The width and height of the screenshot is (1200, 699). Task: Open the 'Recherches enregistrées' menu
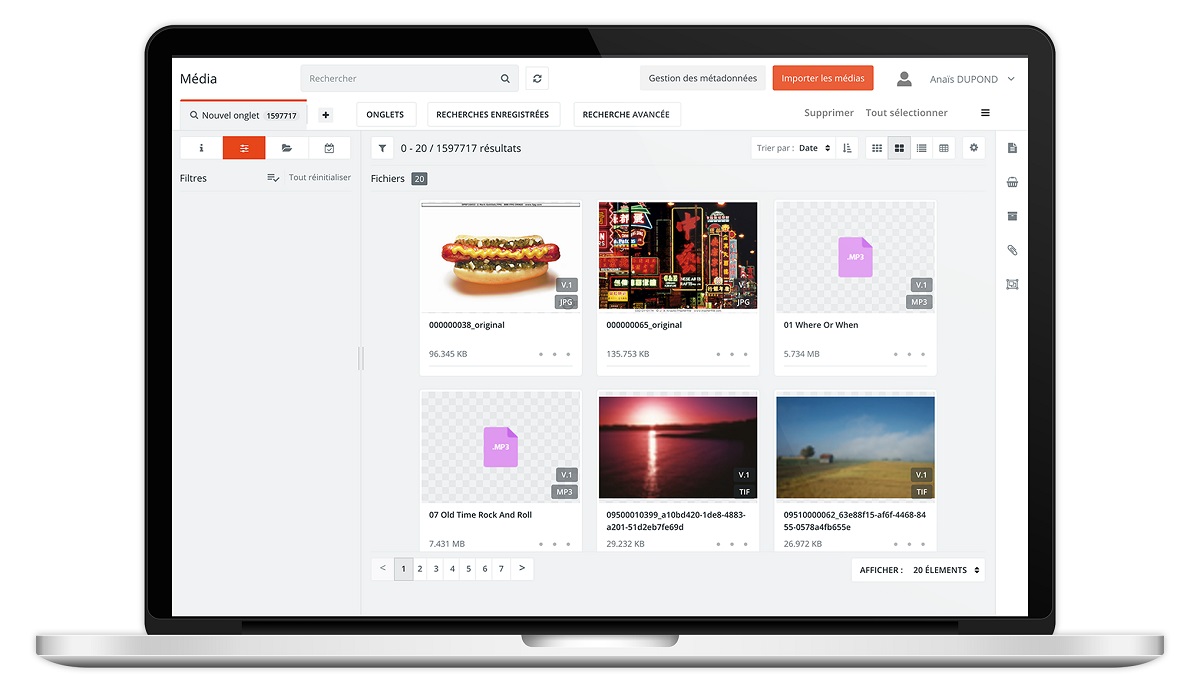[492, 115]
